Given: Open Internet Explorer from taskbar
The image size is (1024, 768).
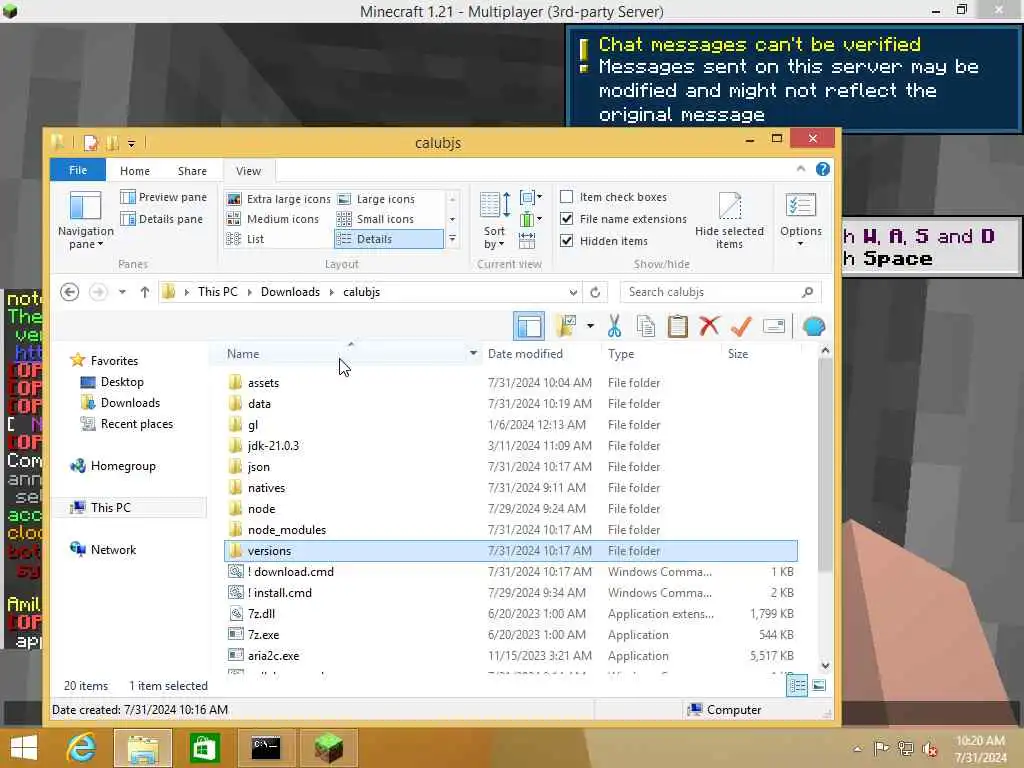Looking at the screenshot, I should [x=82, y=748].
